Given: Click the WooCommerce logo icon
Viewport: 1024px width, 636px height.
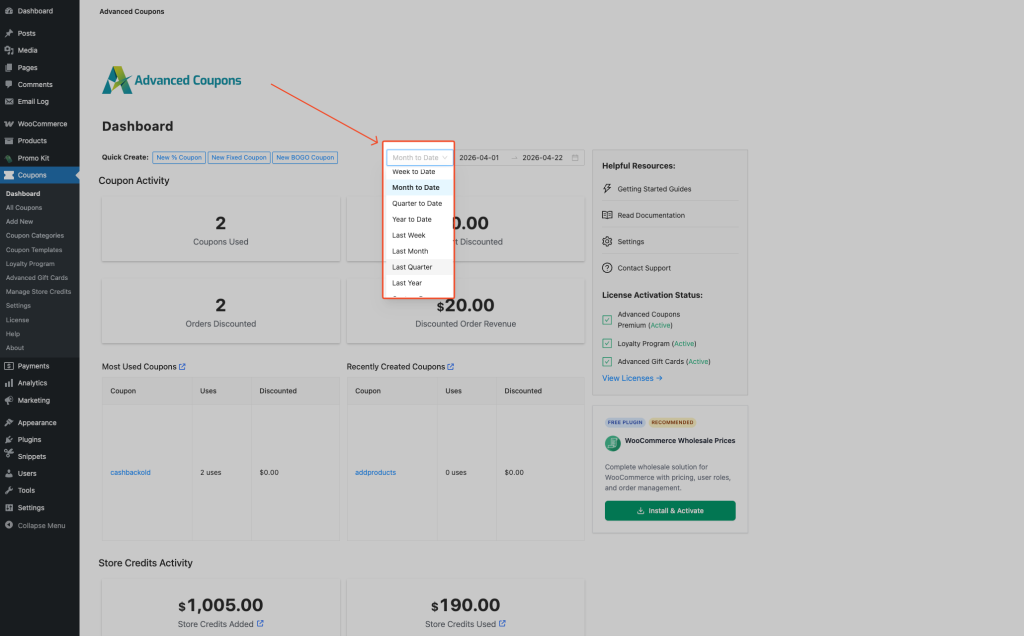Looking at the screenshot, I should coord(8,123).
